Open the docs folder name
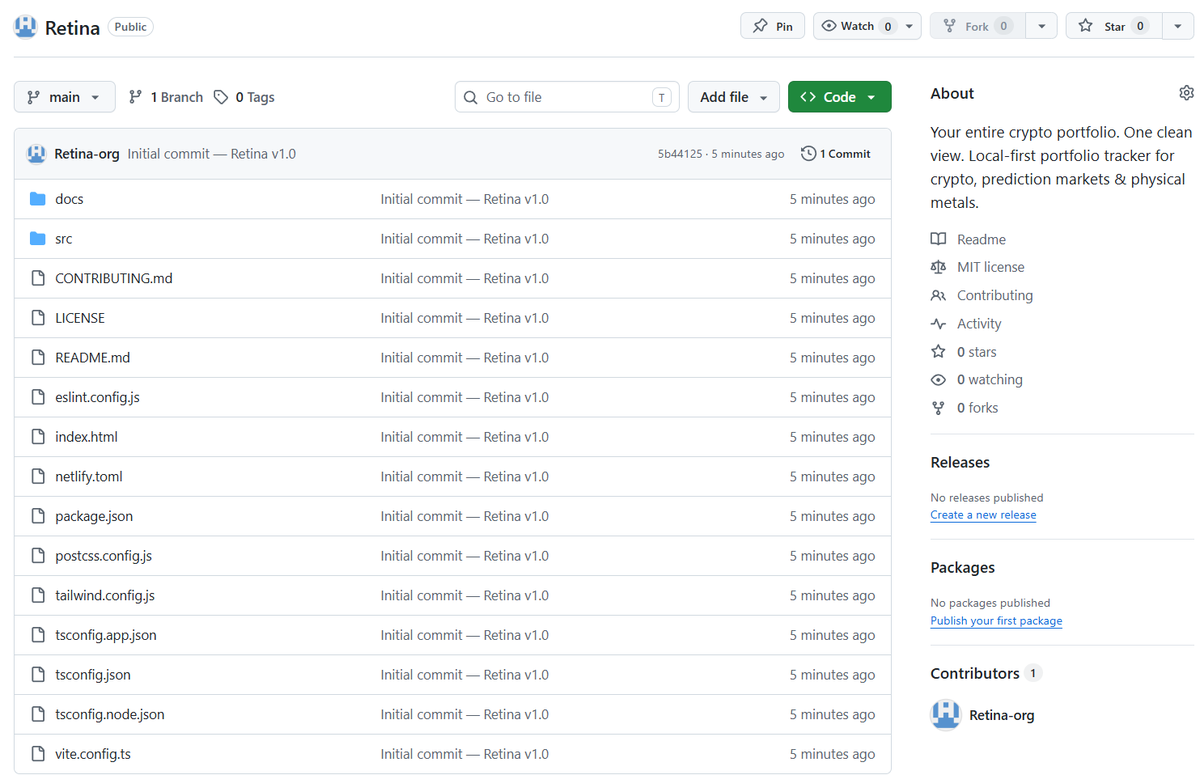 point(69,199)
